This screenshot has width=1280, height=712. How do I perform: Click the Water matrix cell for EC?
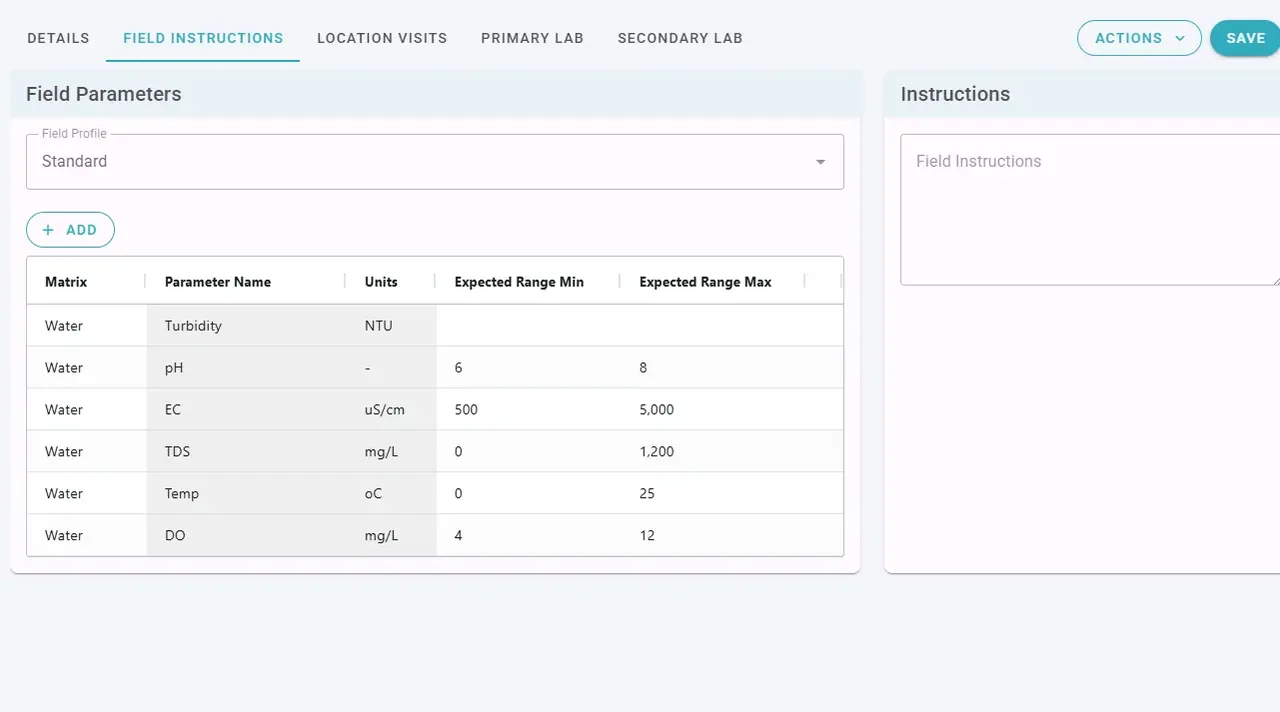coord(87,410)
